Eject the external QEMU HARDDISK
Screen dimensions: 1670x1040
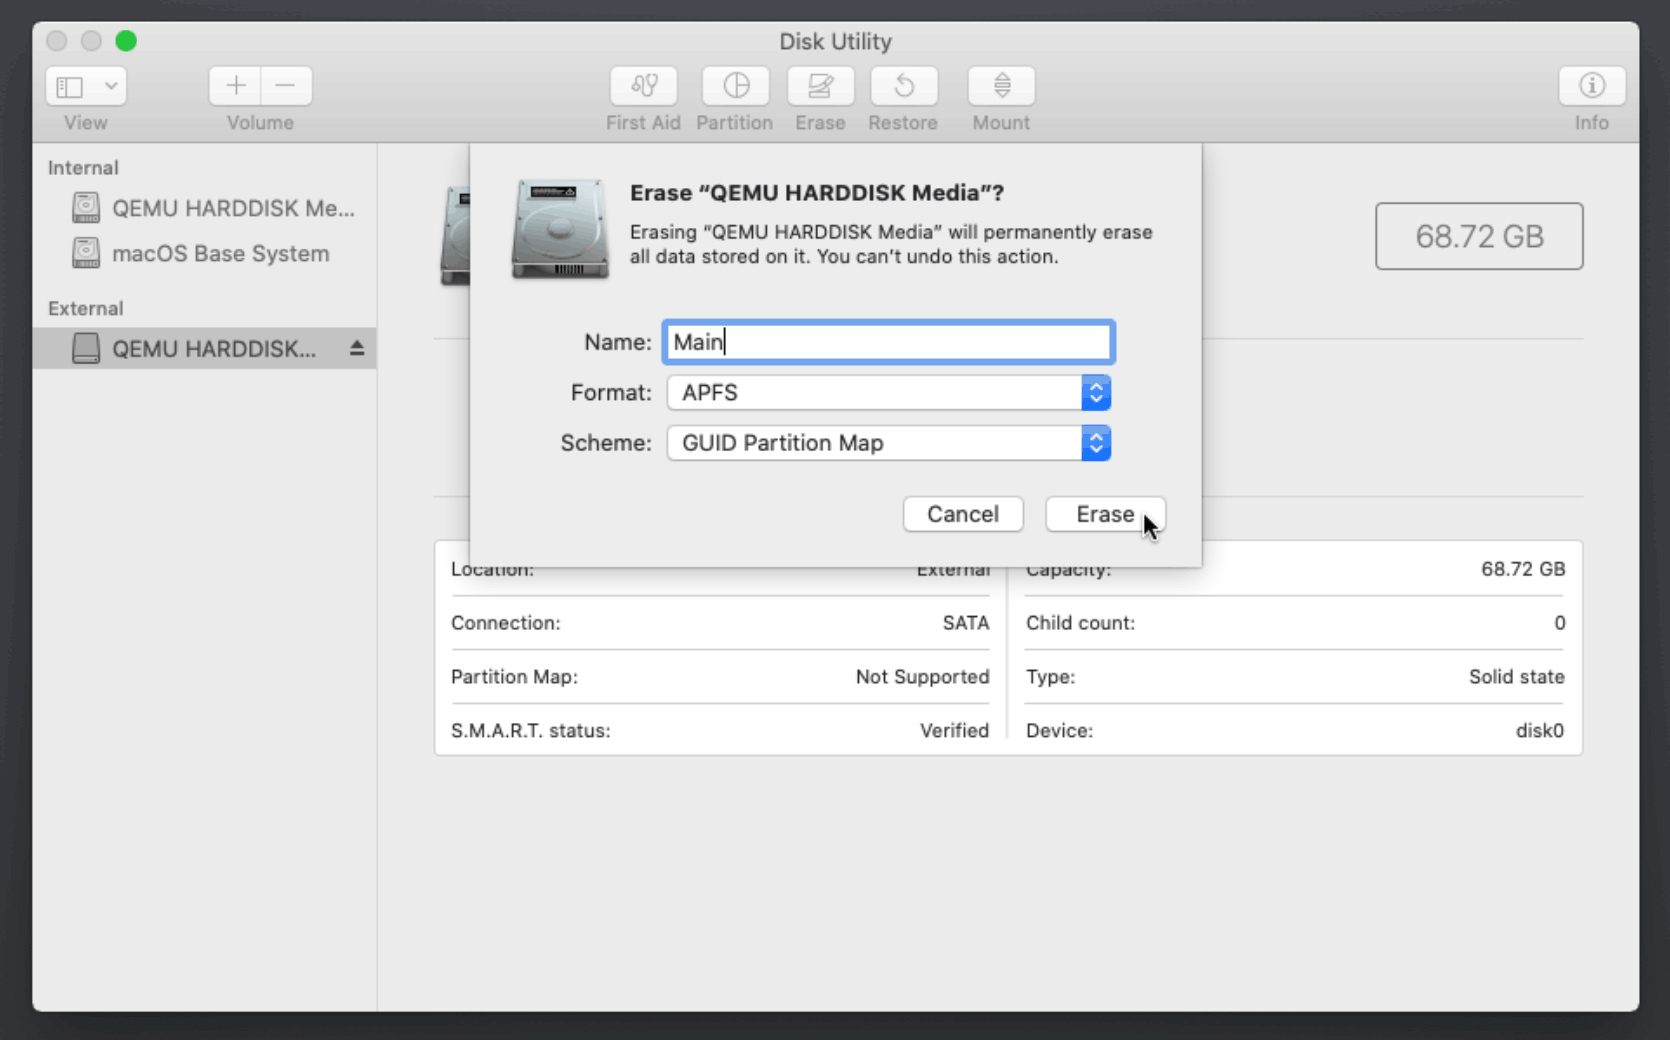point(357,348)
